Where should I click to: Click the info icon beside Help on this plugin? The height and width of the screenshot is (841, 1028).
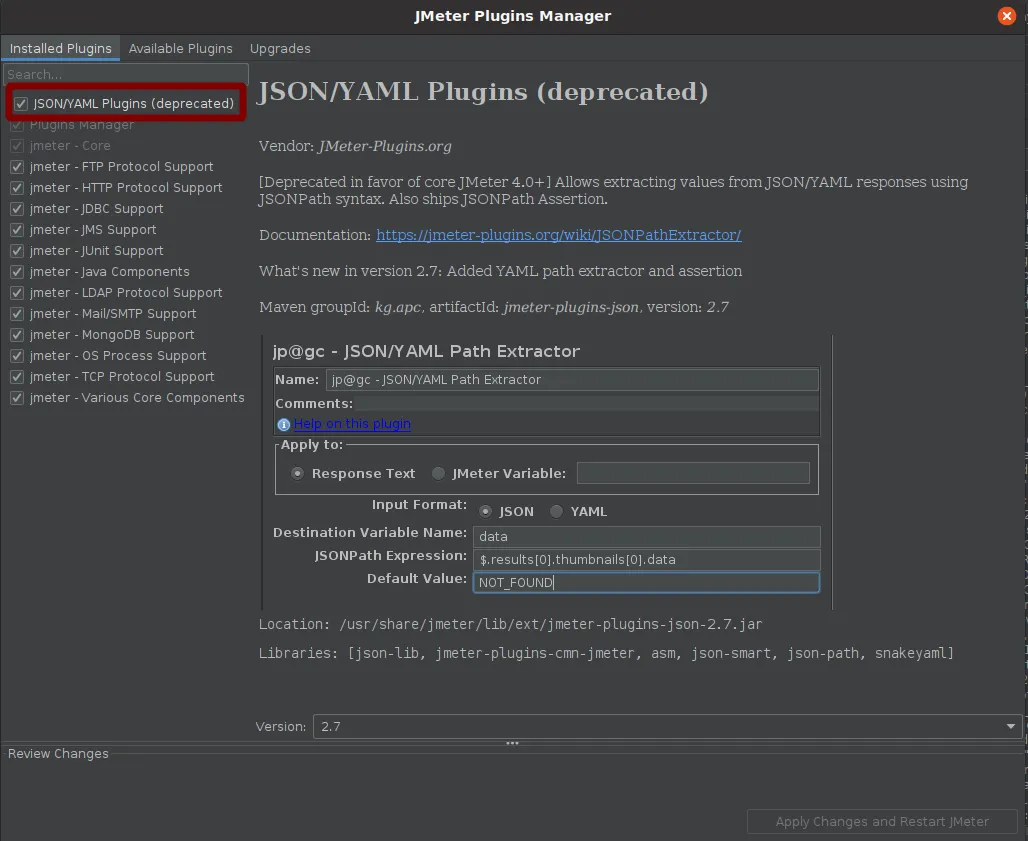[283, 425]
